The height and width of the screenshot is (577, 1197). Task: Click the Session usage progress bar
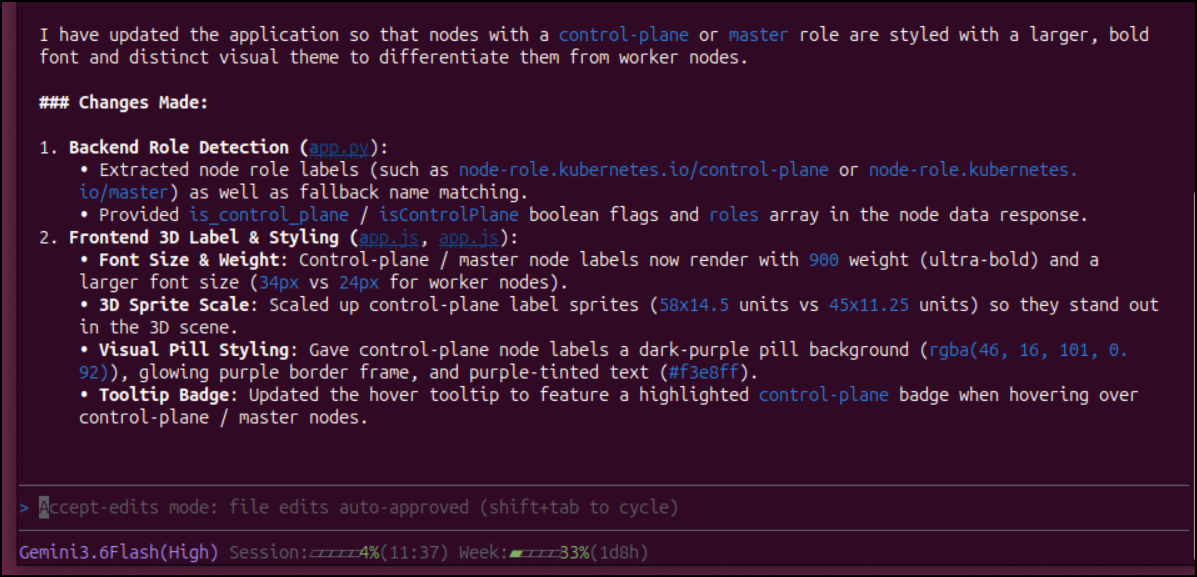point(334,552)
